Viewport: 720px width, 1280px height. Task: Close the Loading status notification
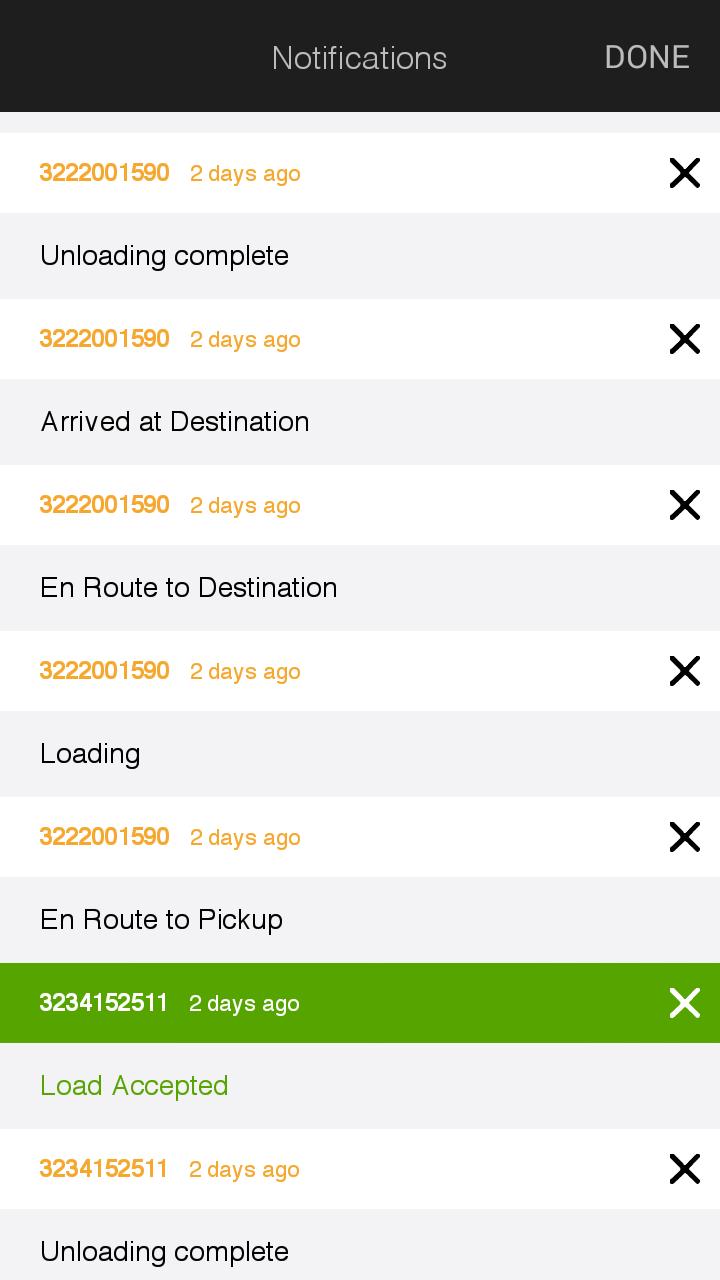684,671
